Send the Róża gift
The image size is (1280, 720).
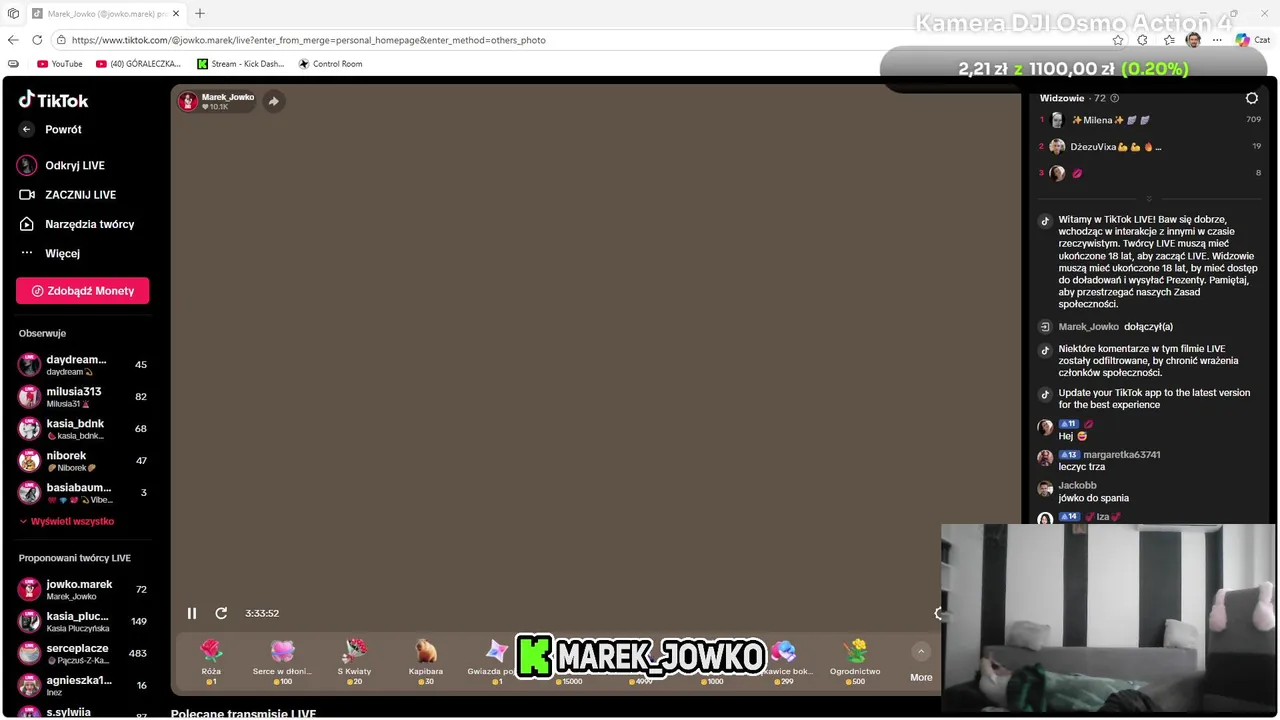coord(211,662)
